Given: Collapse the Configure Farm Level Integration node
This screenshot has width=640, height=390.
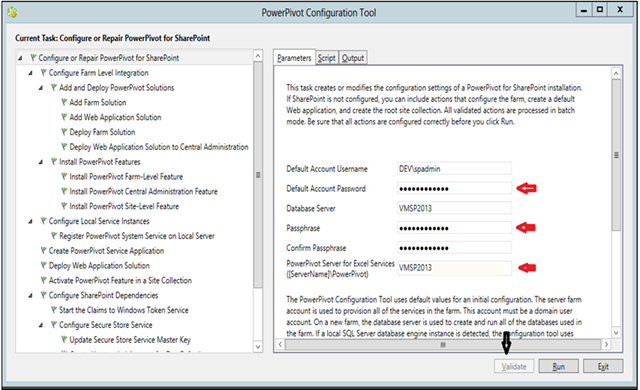Looking at the screenshot, I should [31, 73].
